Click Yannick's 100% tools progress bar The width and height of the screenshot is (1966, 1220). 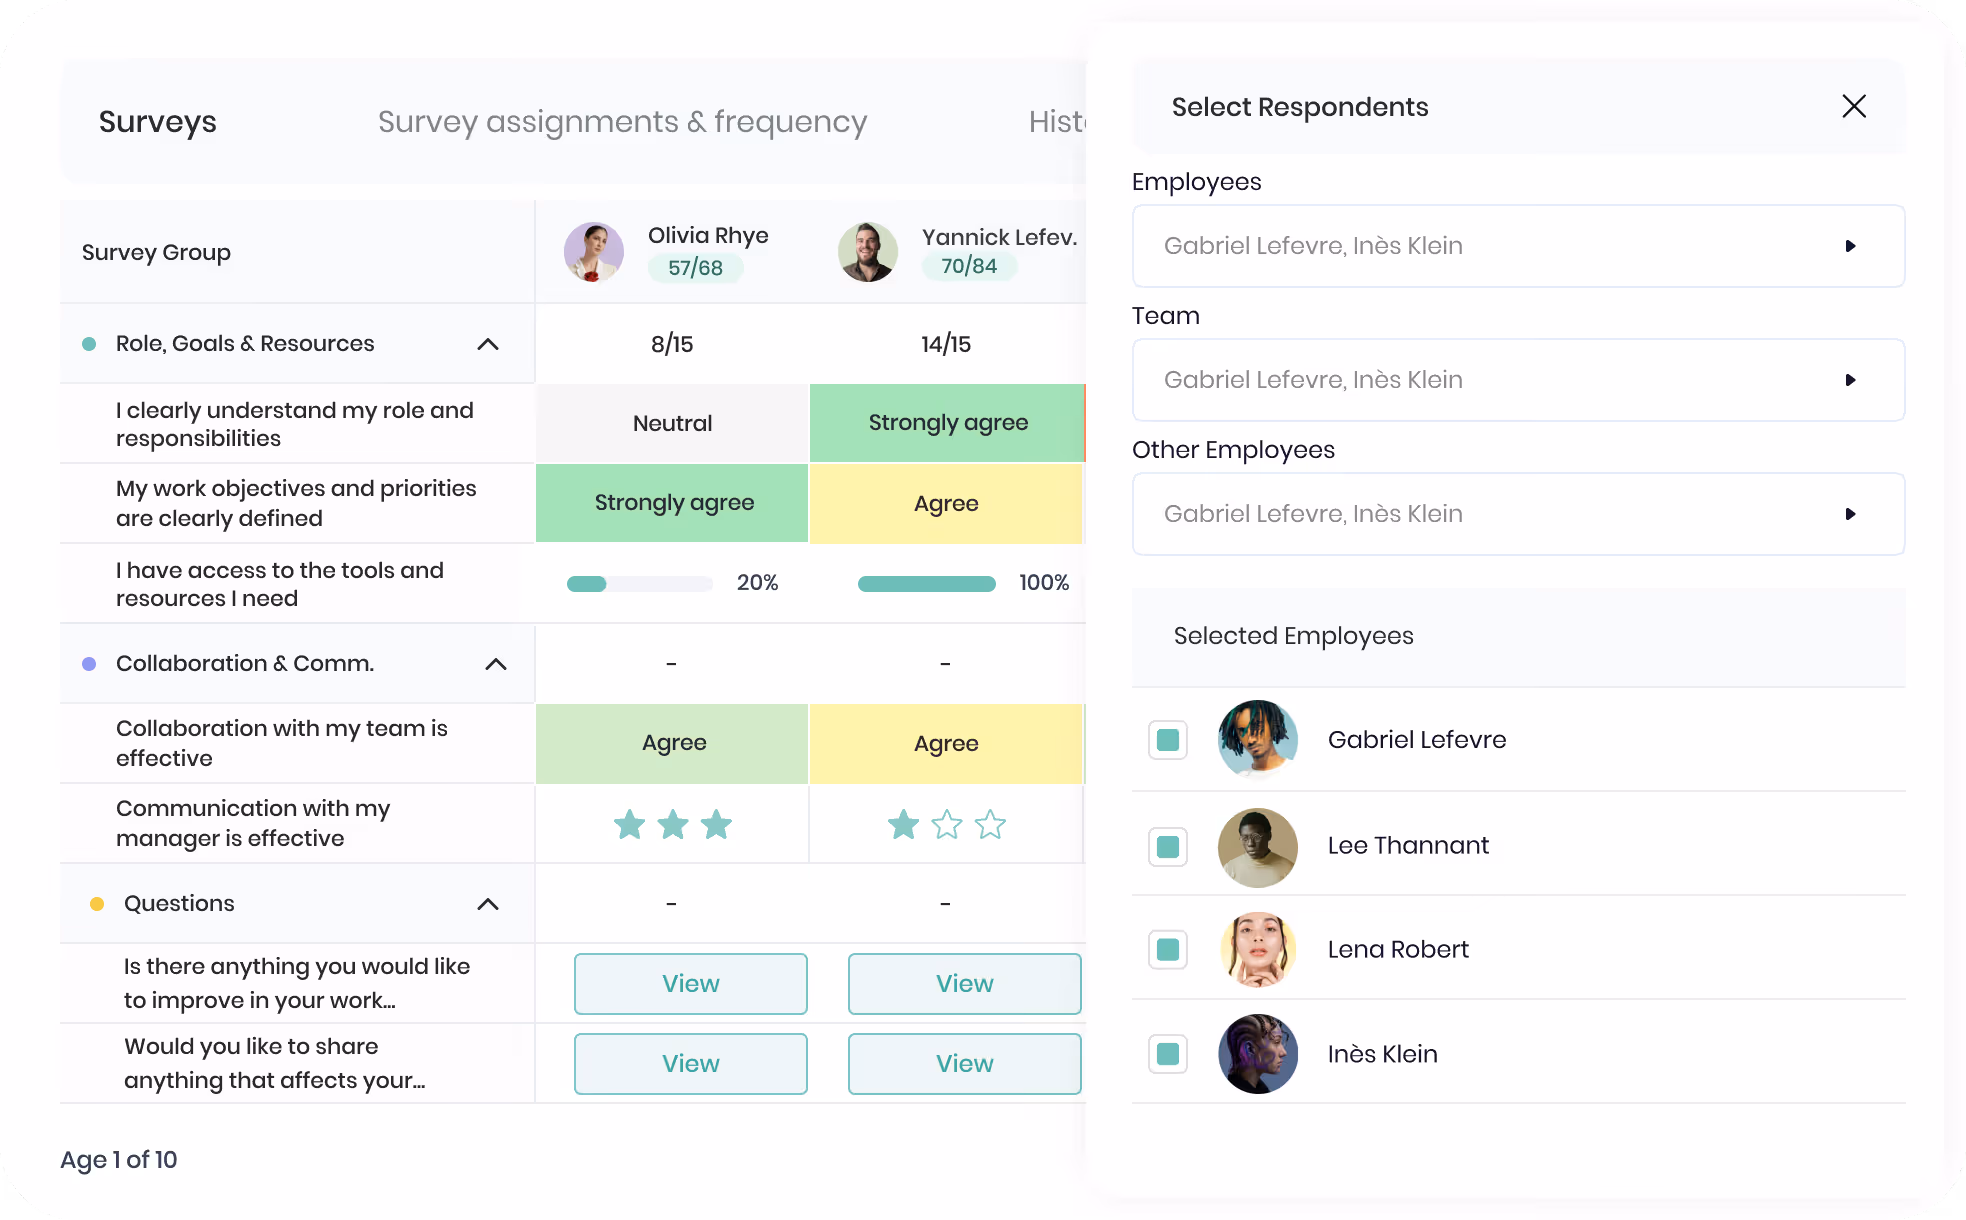pos(927,584)
